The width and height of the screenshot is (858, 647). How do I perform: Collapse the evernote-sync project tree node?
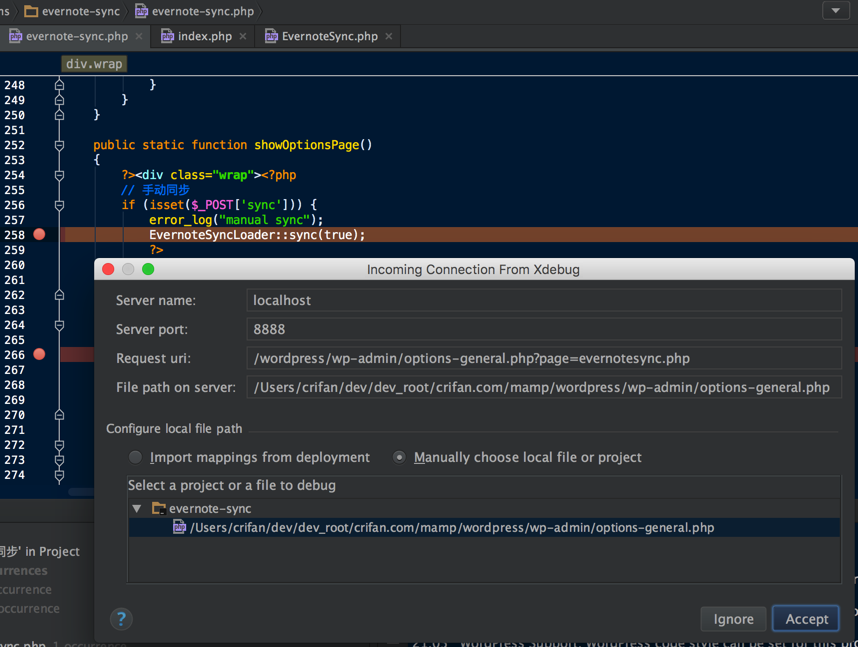(137, 509)
